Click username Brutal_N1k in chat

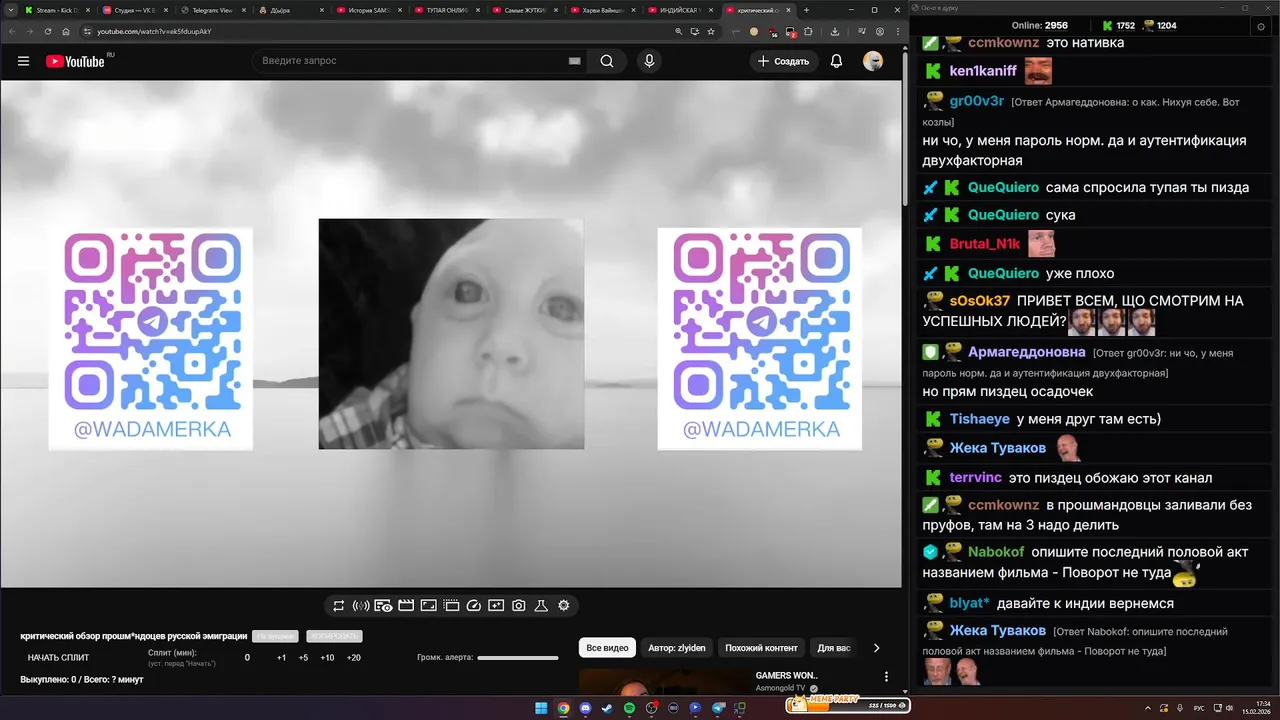[x=984, y=244]
